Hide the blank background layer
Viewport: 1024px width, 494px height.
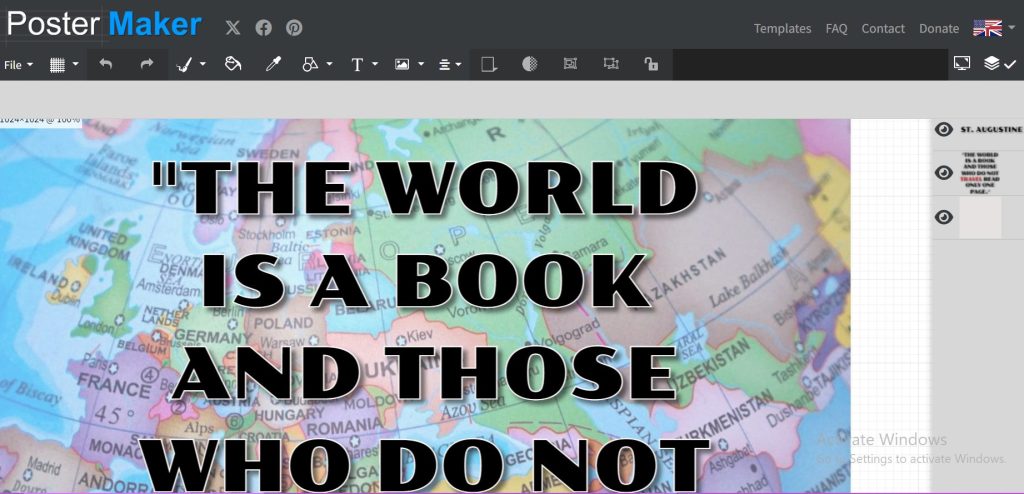click(x=944, y=217)
